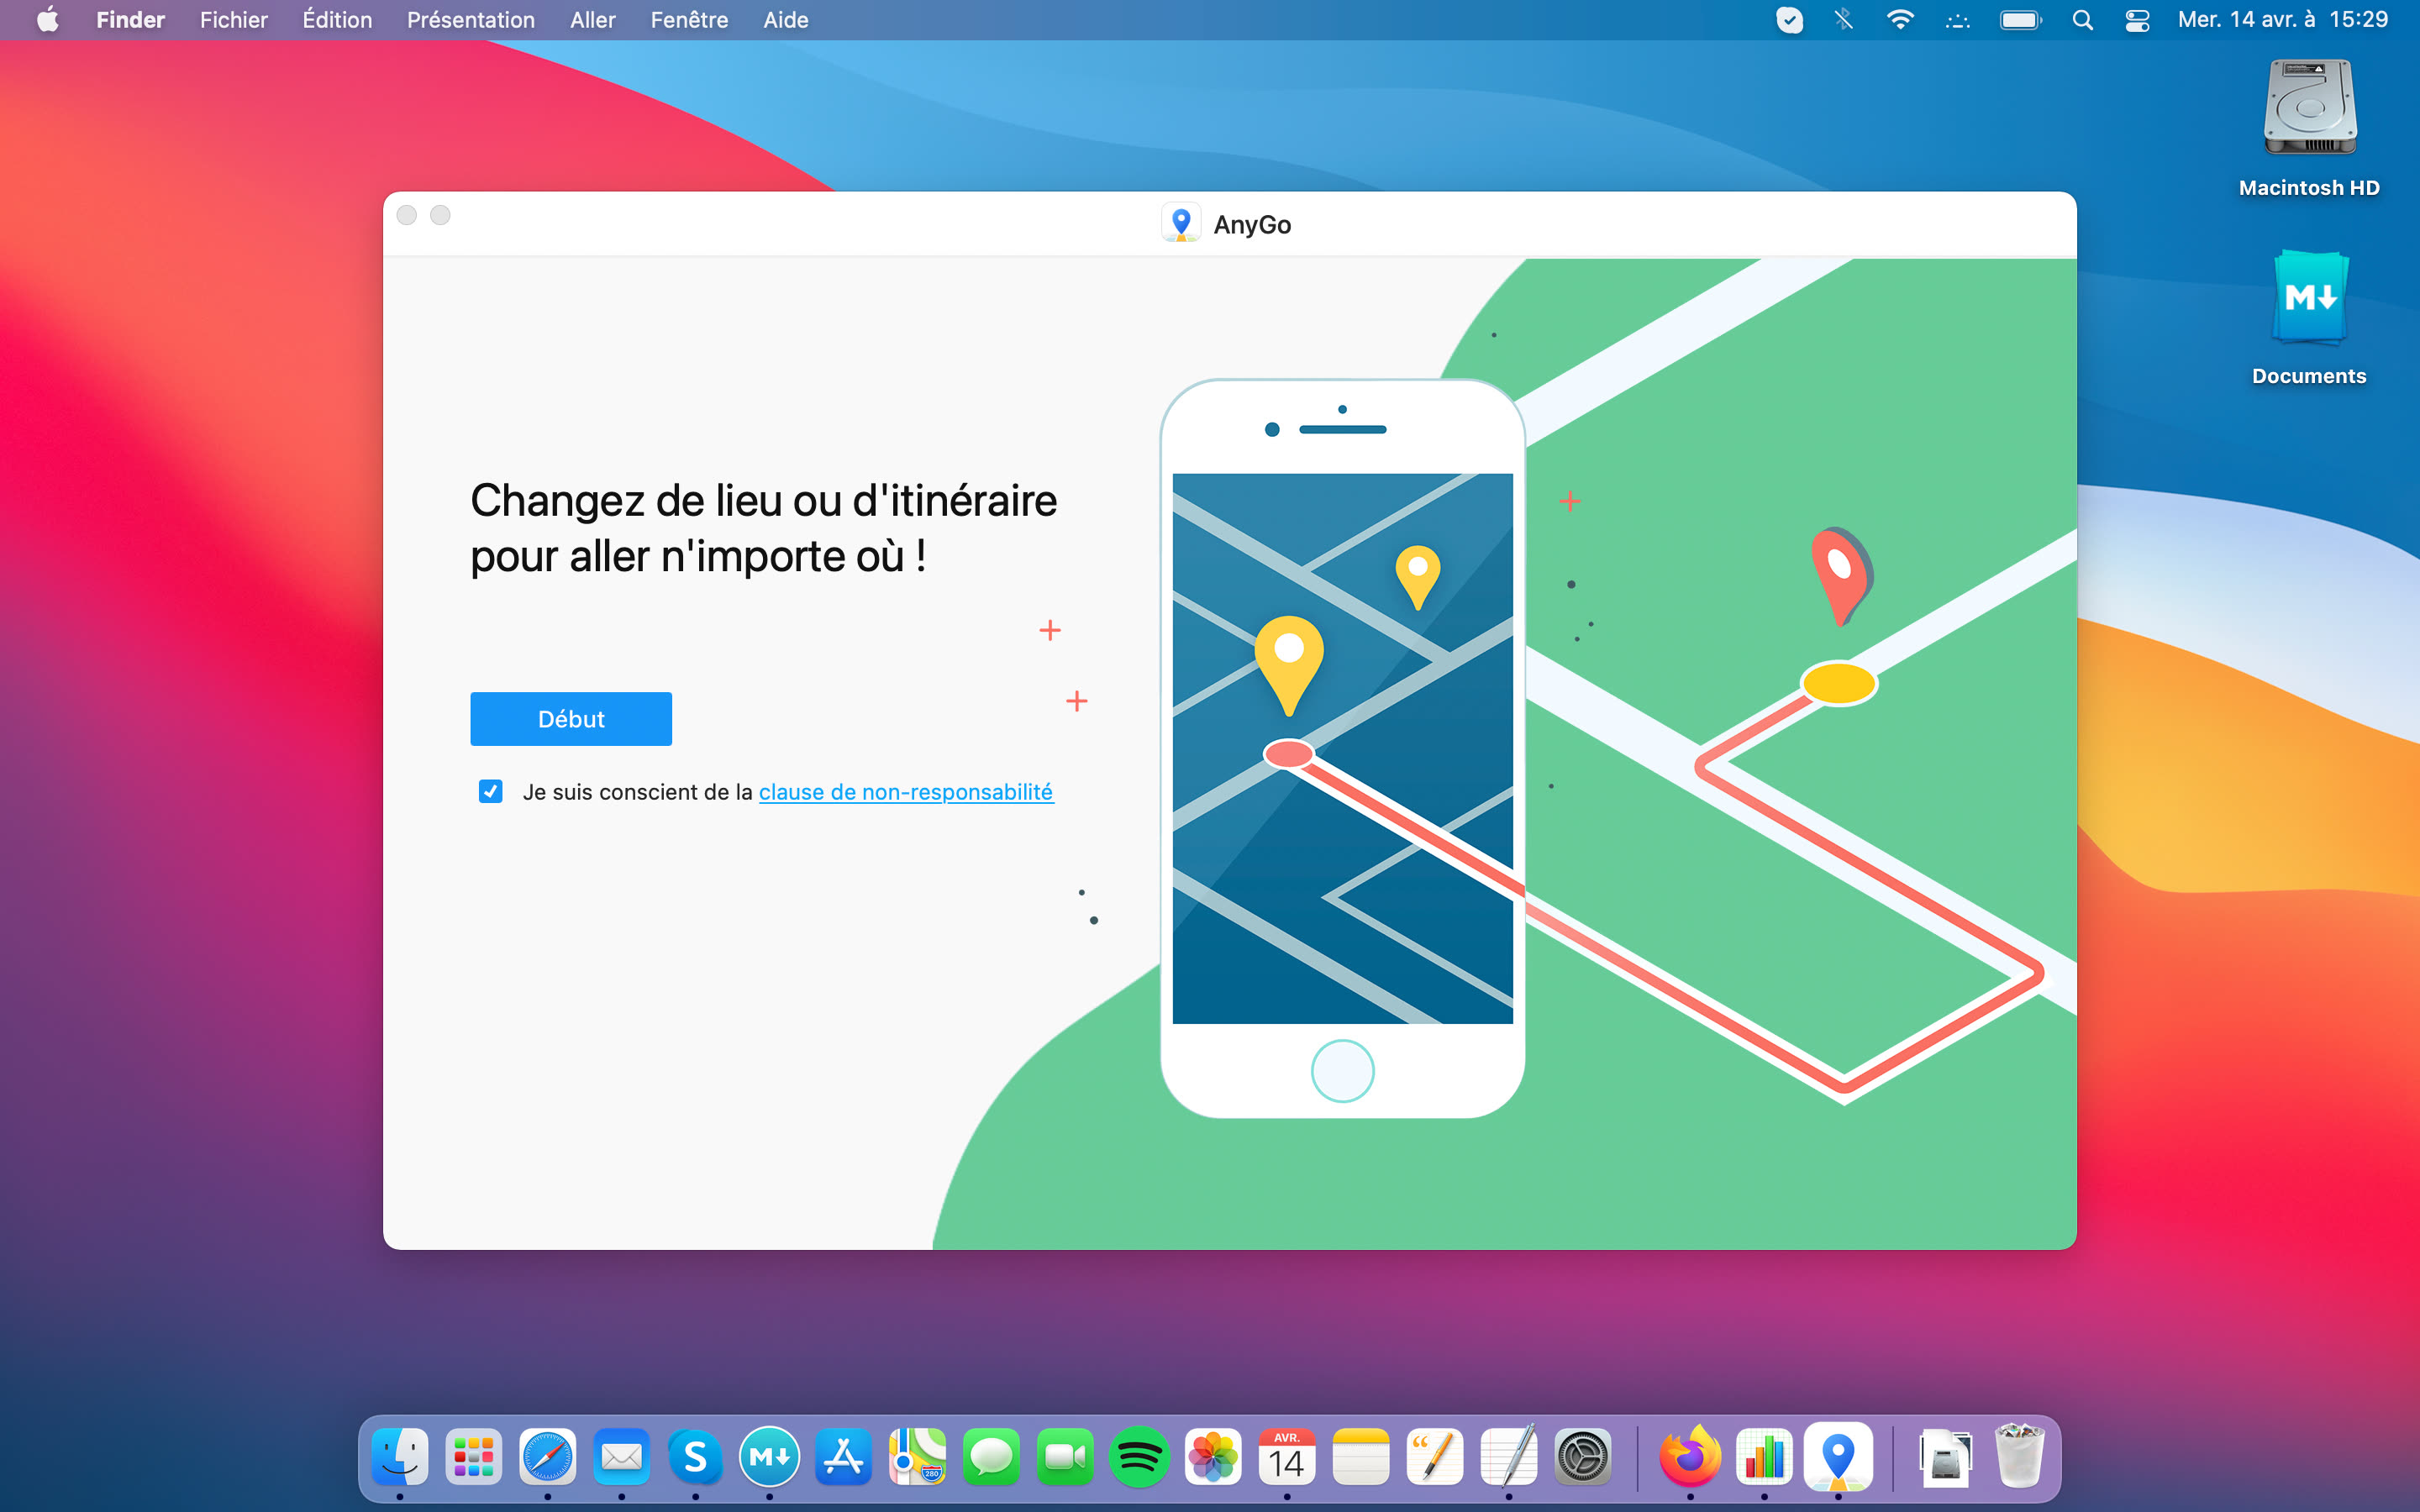Open Control Center
This screenshot has width=2420, height=1512.
[2137, 20]
